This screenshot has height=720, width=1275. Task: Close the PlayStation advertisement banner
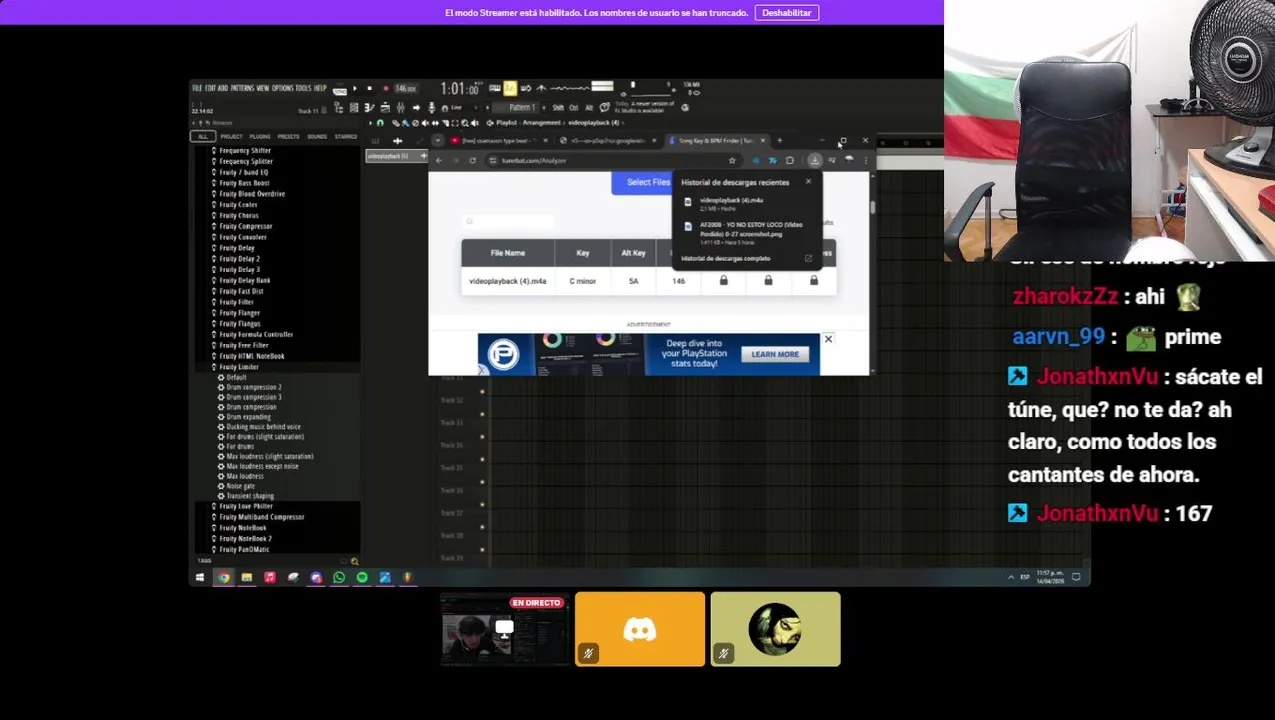828,339
